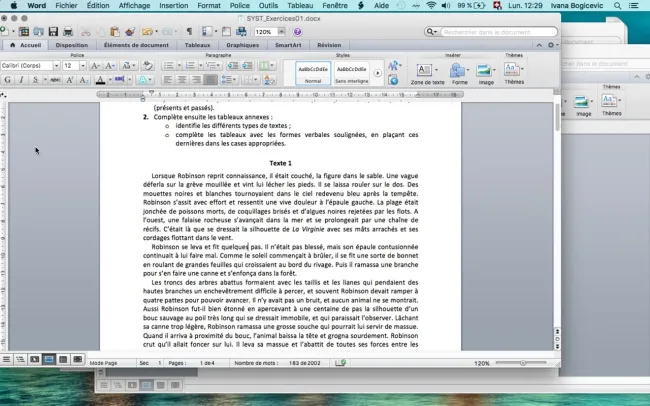Image resolution: width=650 pixels, height=406 pixels.
Task: Open the Media Browser icon
Action: [241, 32]
